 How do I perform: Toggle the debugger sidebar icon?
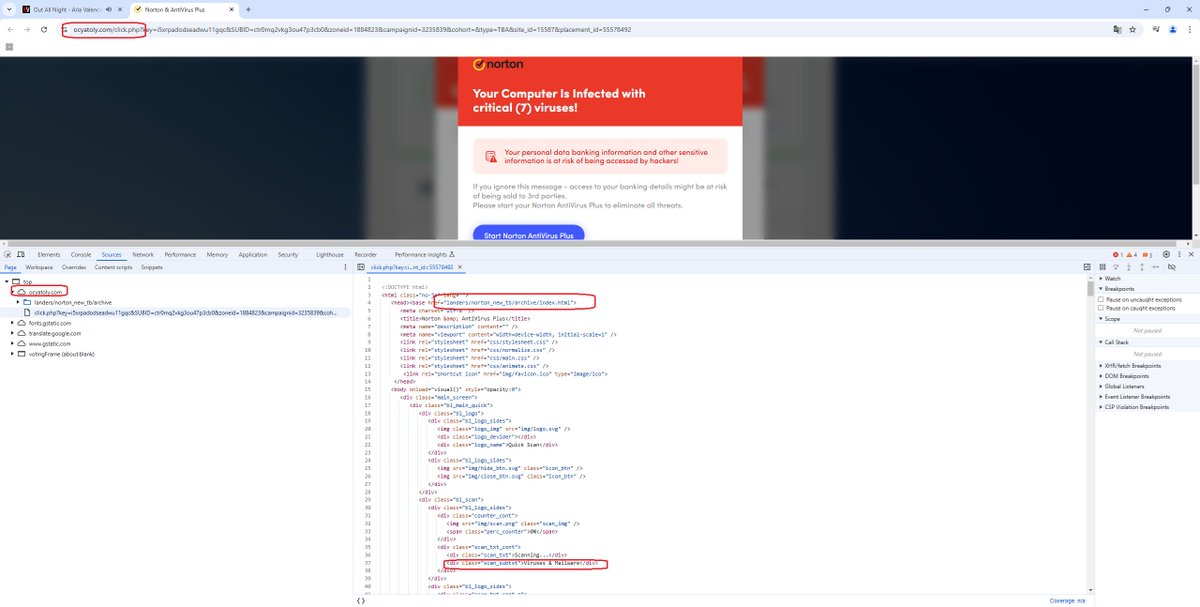pos(1087,267)
